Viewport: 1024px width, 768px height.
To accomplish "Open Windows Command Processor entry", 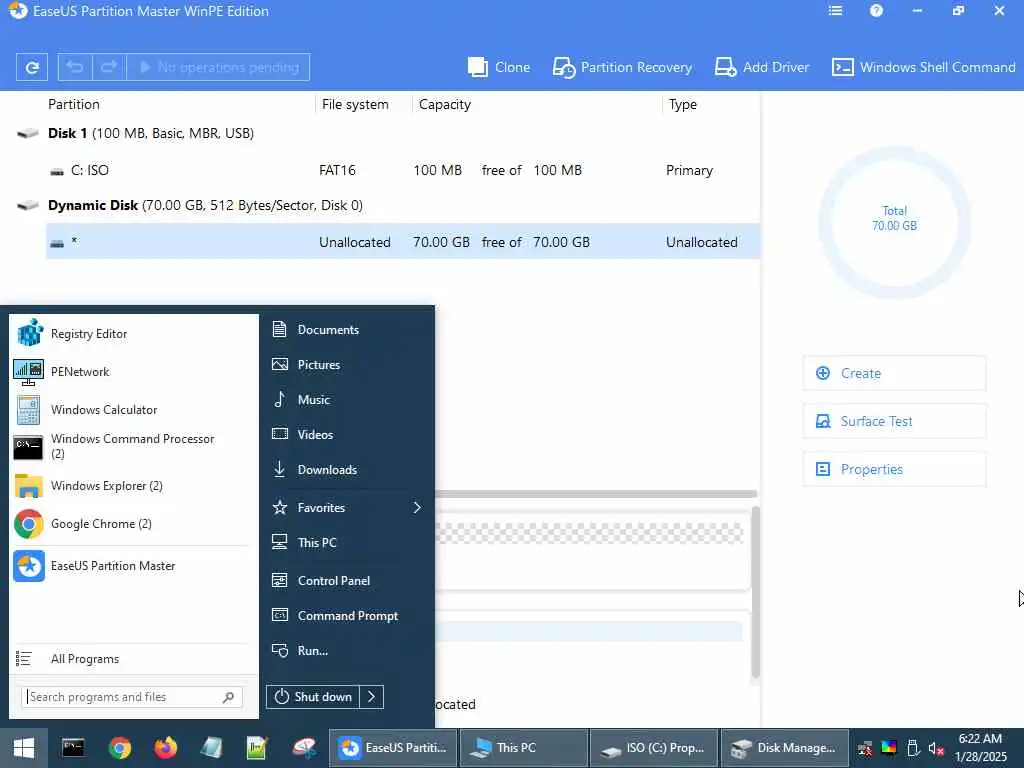I will (131, 447).
